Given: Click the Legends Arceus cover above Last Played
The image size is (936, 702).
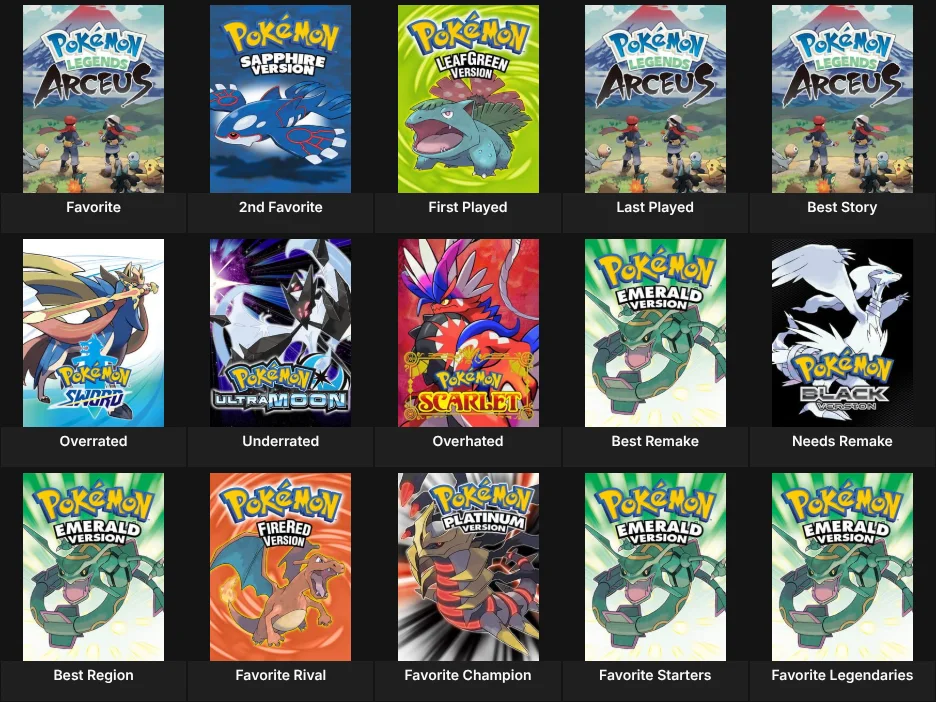Looking at the screenshot, I should 655,99.
